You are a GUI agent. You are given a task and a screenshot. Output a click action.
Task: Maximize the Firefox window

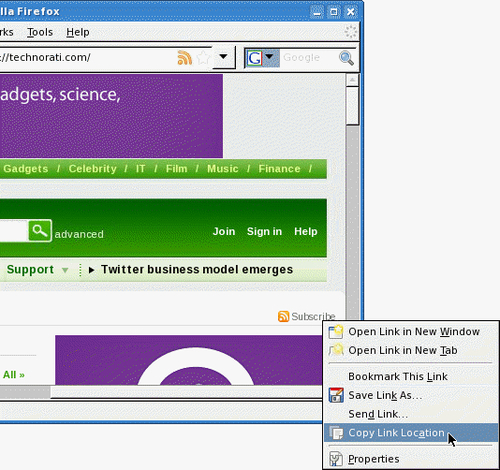tap(334, 12)
